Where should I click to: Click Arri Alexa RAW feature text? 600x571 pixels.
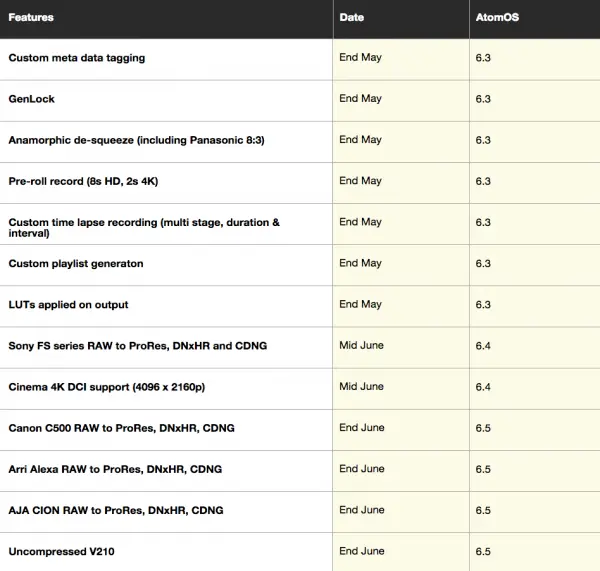(115, 469)
